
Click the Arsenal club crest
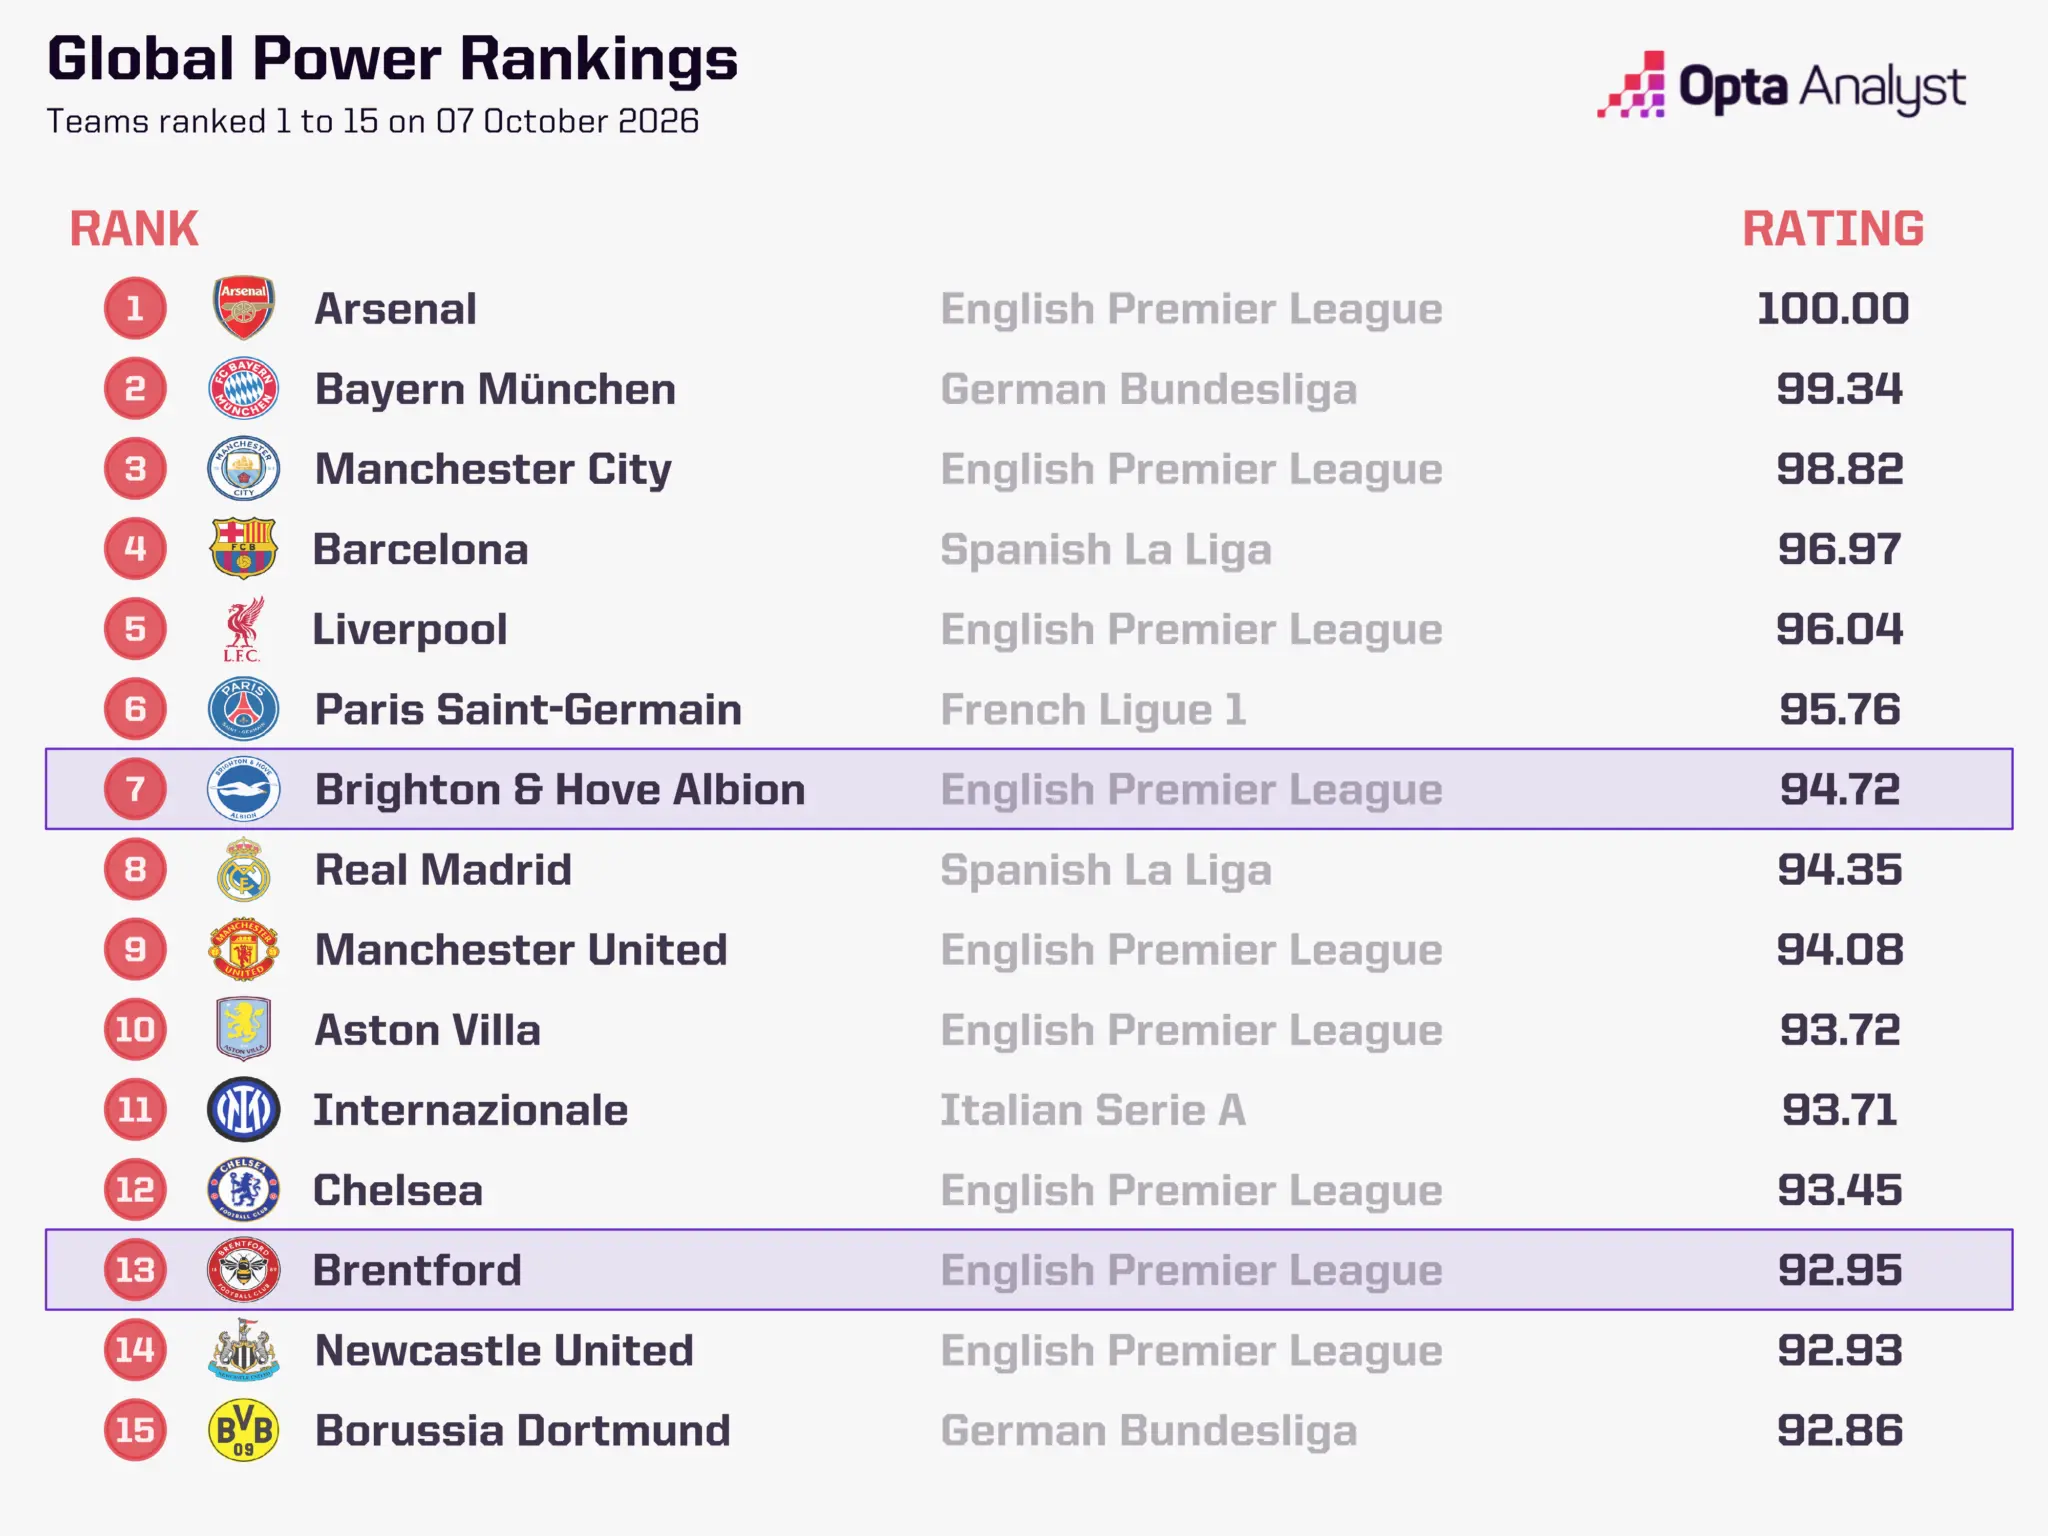(x=243, y=308)
